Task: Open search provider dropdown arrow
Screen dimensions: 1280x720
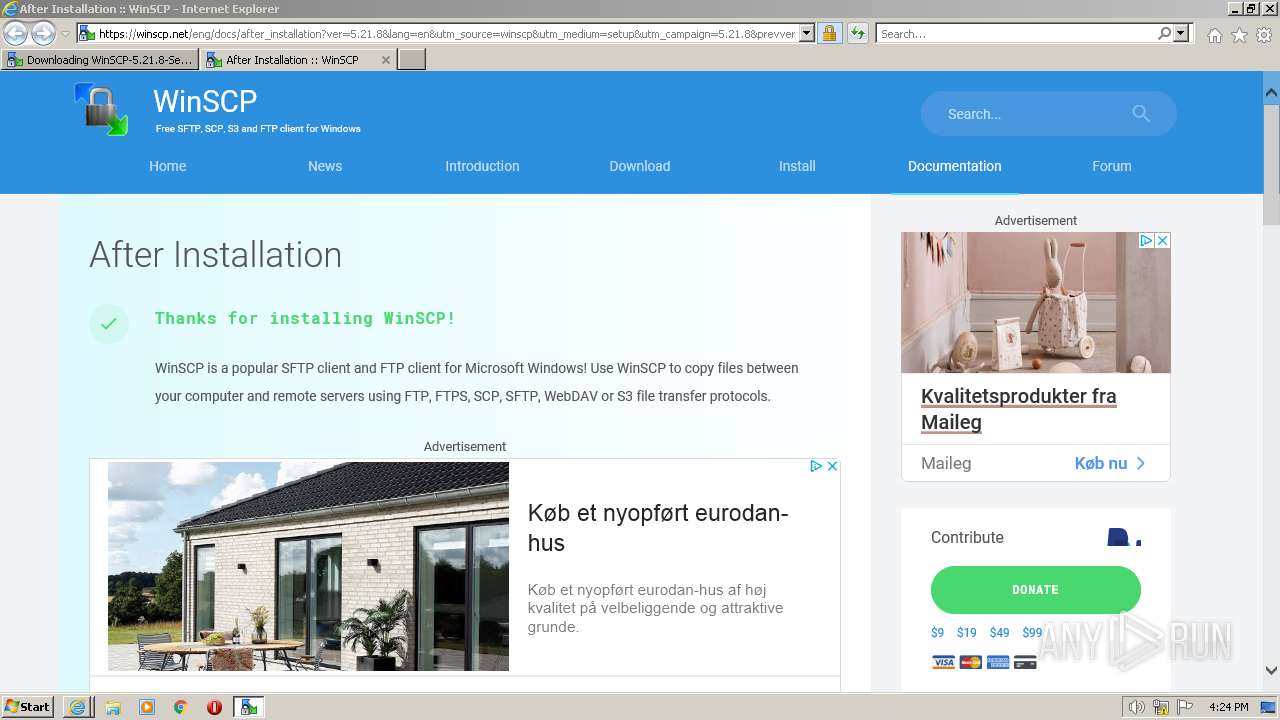Action: click(x=1181, y=34)
